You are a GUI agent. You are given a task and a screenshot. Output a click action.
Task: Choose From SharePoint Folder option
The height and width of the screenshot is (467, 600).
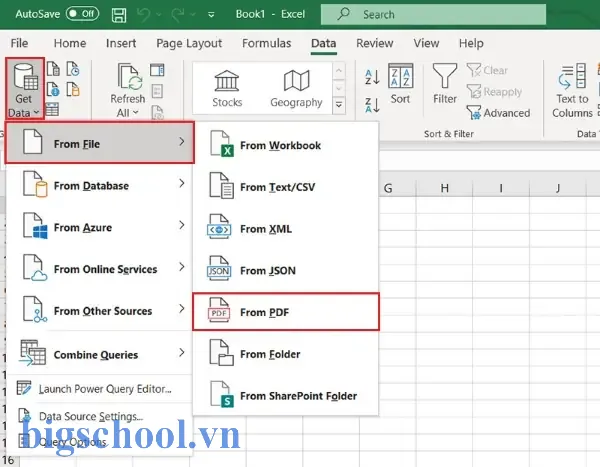point(285,396)
